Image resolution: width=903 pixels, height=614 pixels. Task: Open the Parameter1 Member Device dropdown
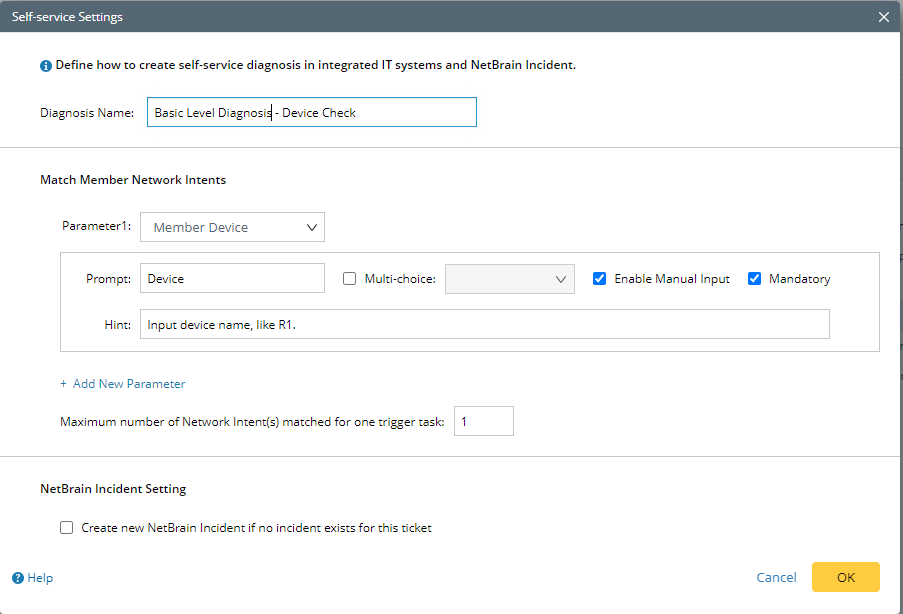[x=233, y=227]
